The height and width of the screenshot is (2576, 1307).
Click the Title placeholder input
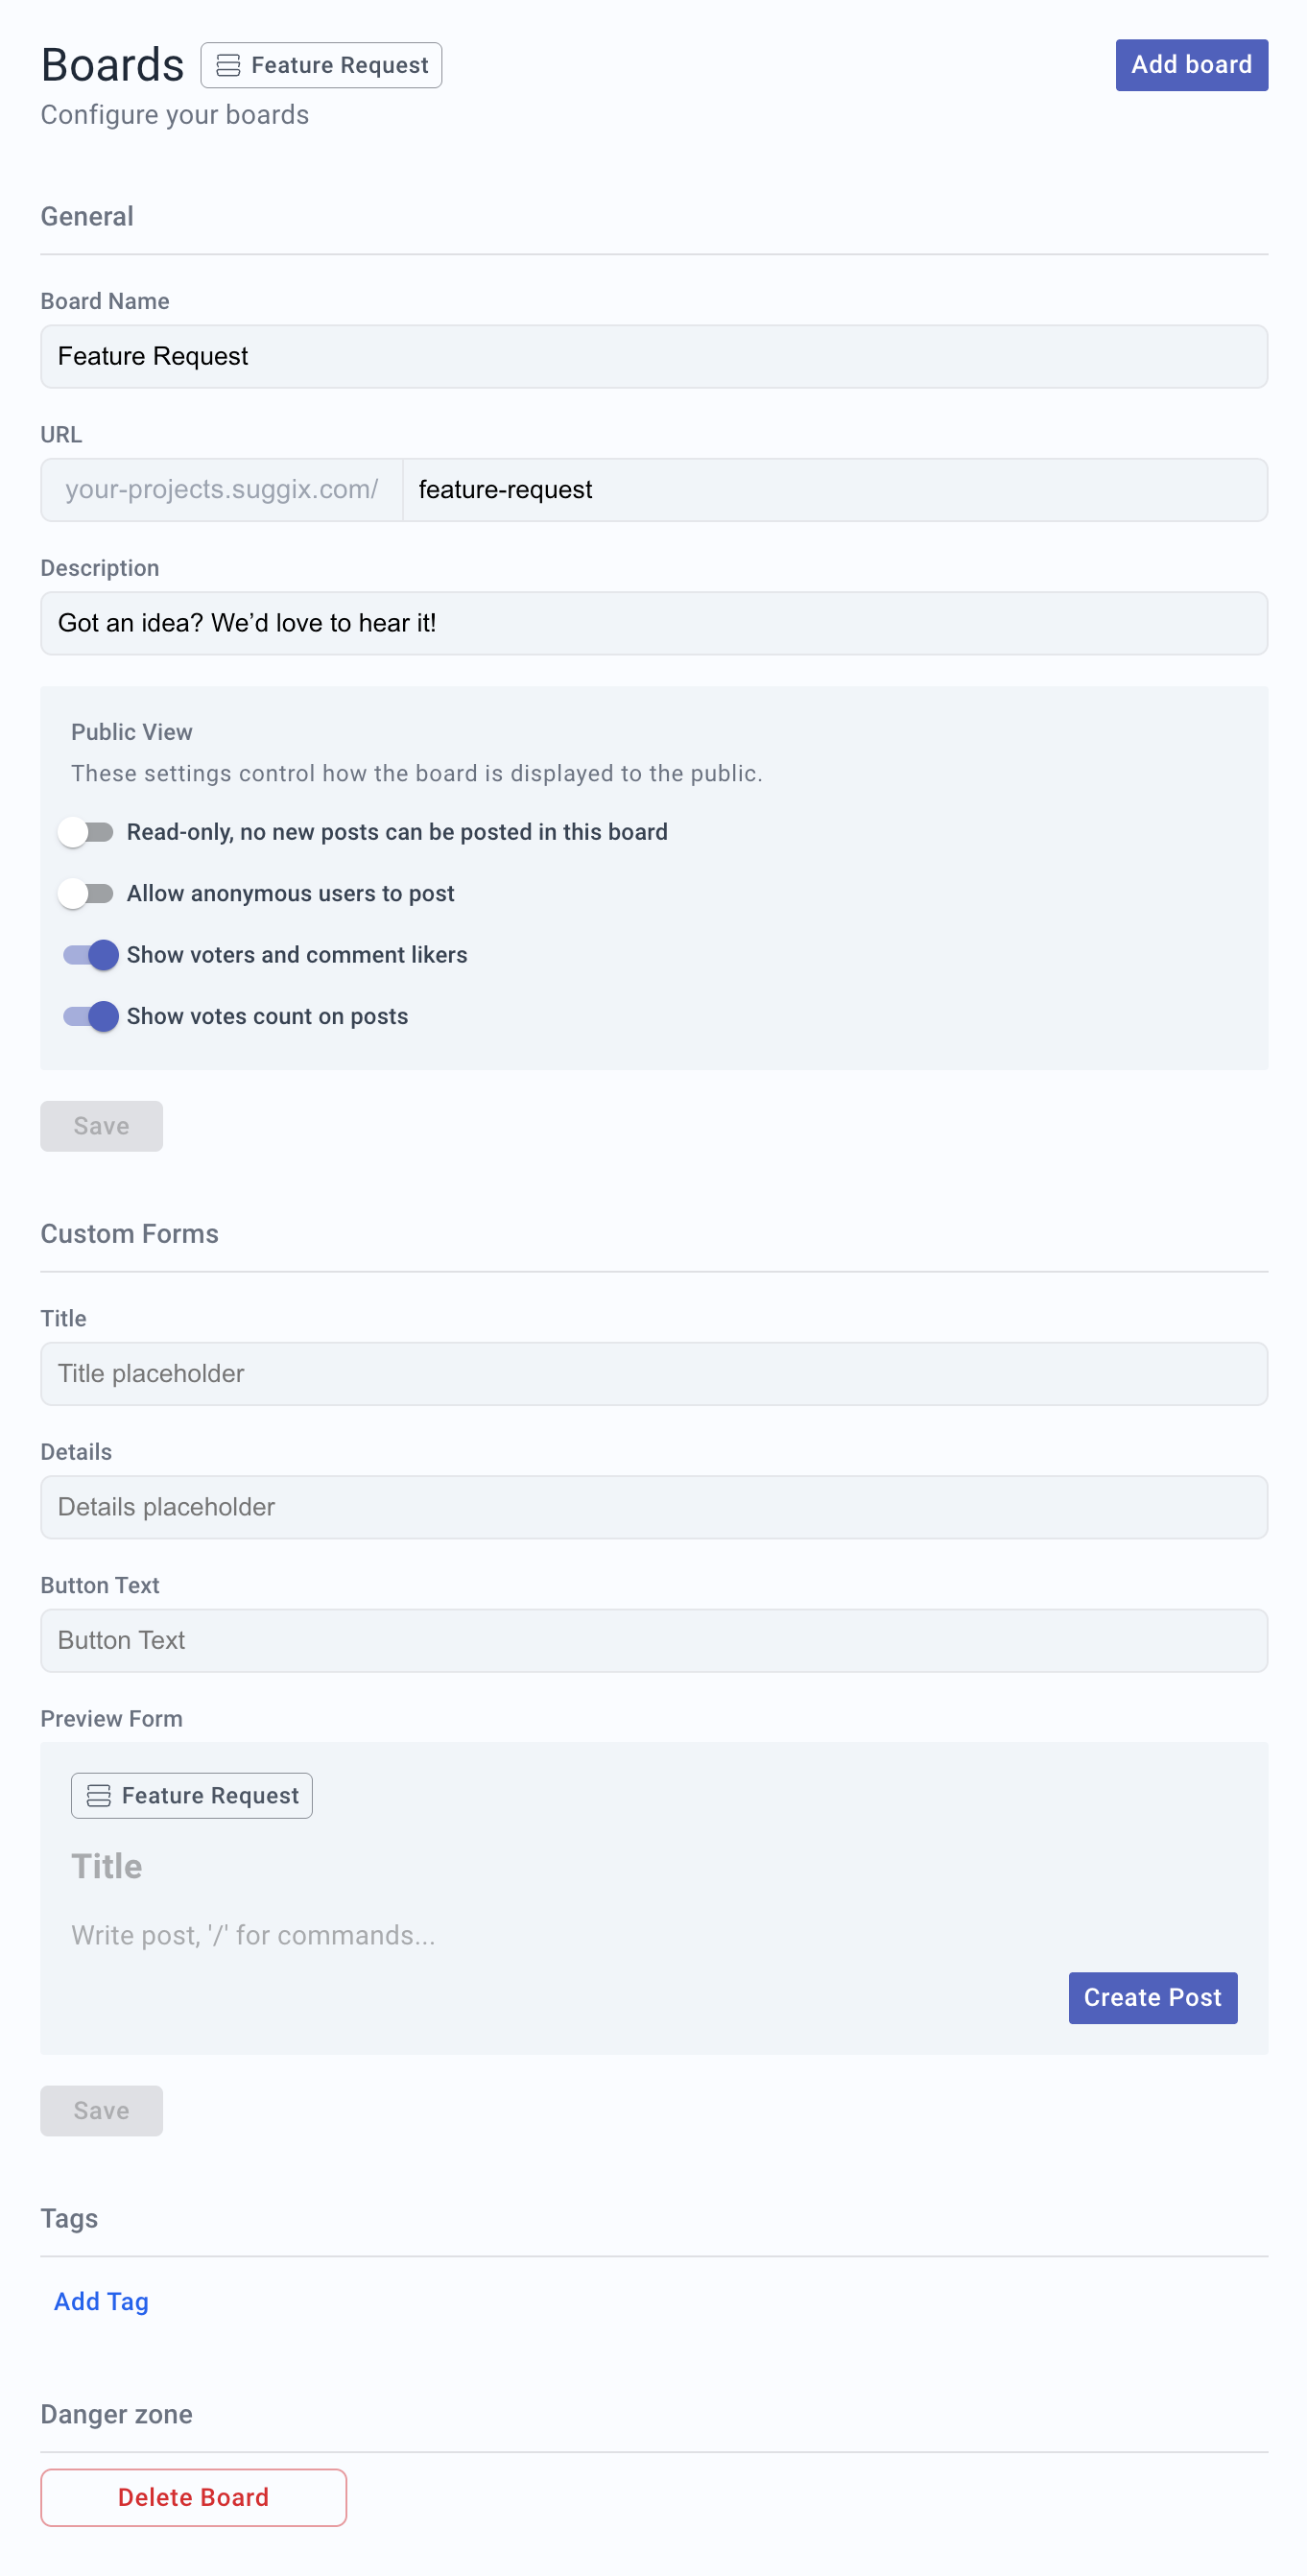click(x=654, y=1373)
